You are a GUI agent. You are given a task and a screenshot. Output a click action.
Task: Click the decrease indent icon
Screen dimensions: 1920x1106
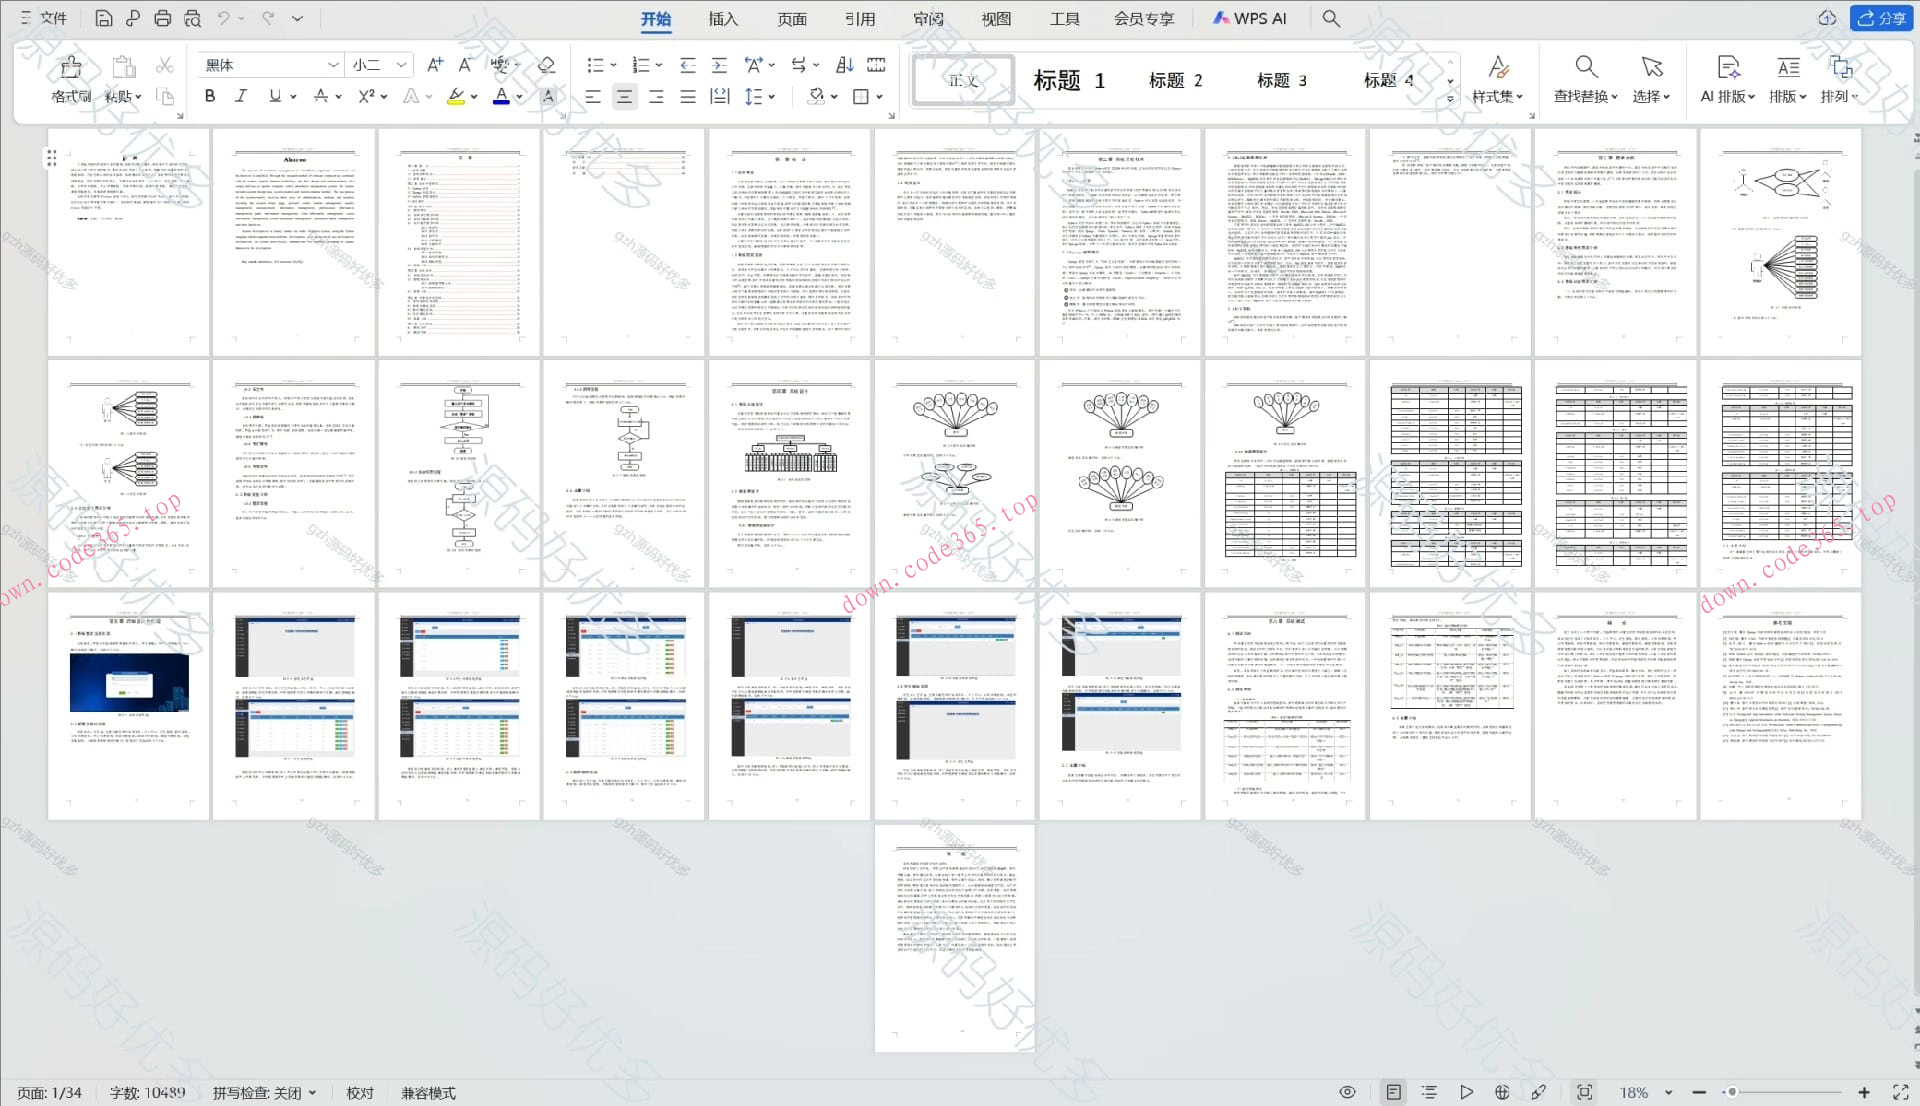pyautogui.click(x=687, y=65)
